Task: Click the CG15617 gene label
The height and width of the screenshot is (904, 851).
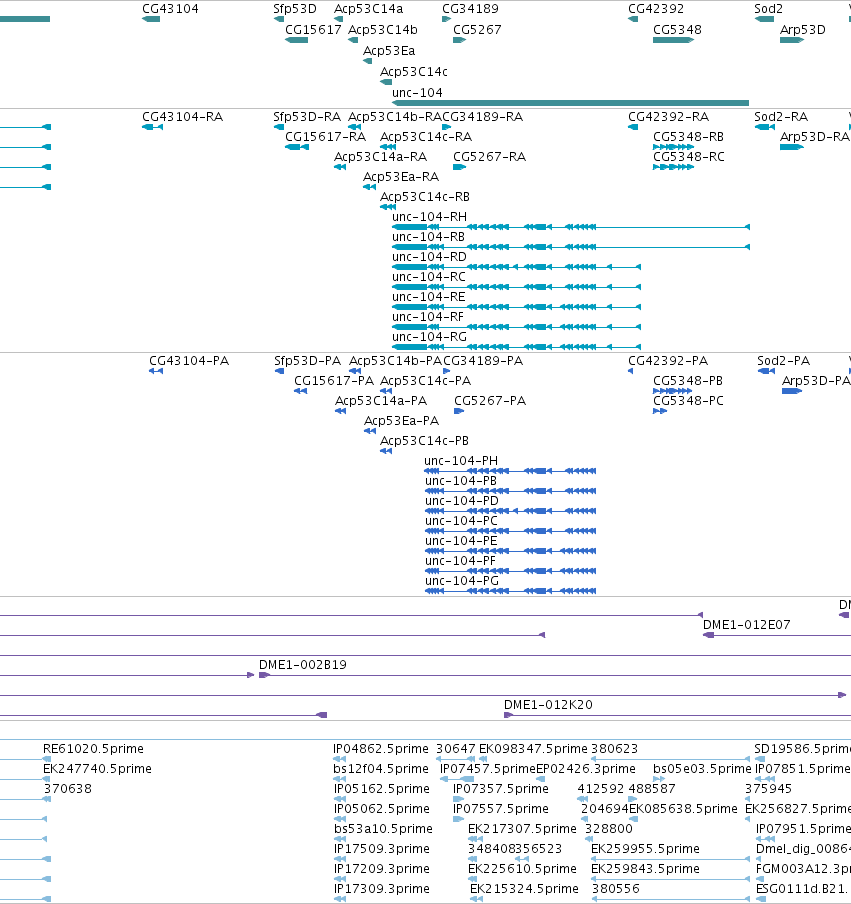Action: click(313, 29)
